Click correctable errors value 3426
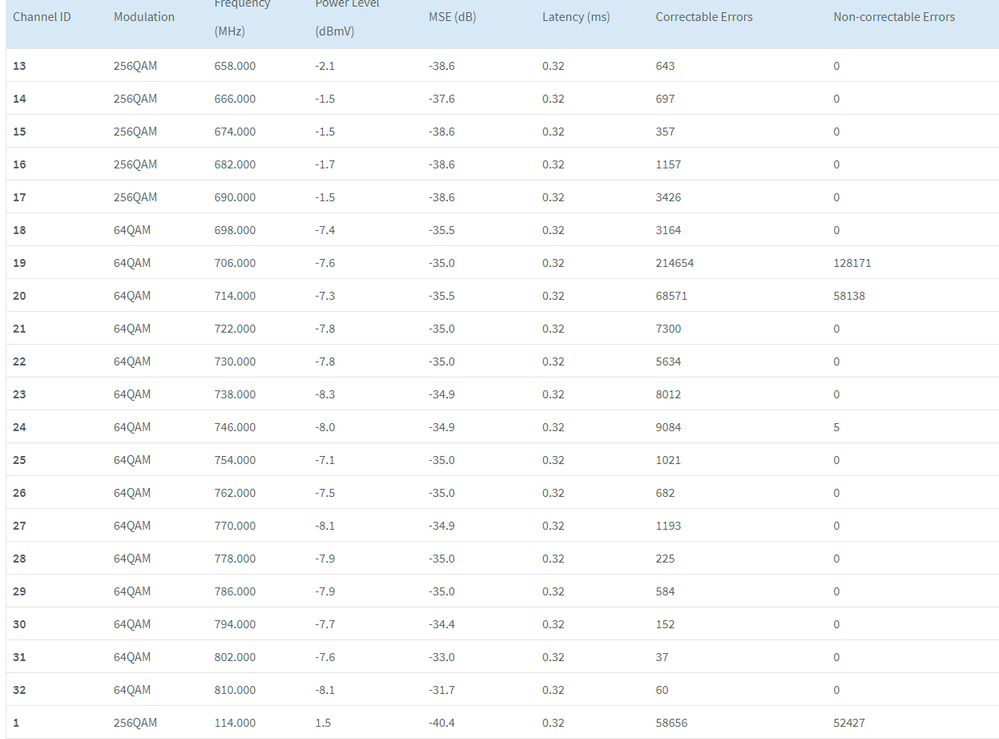The width and height of the screenshot is (999, 739). [668, 197]
